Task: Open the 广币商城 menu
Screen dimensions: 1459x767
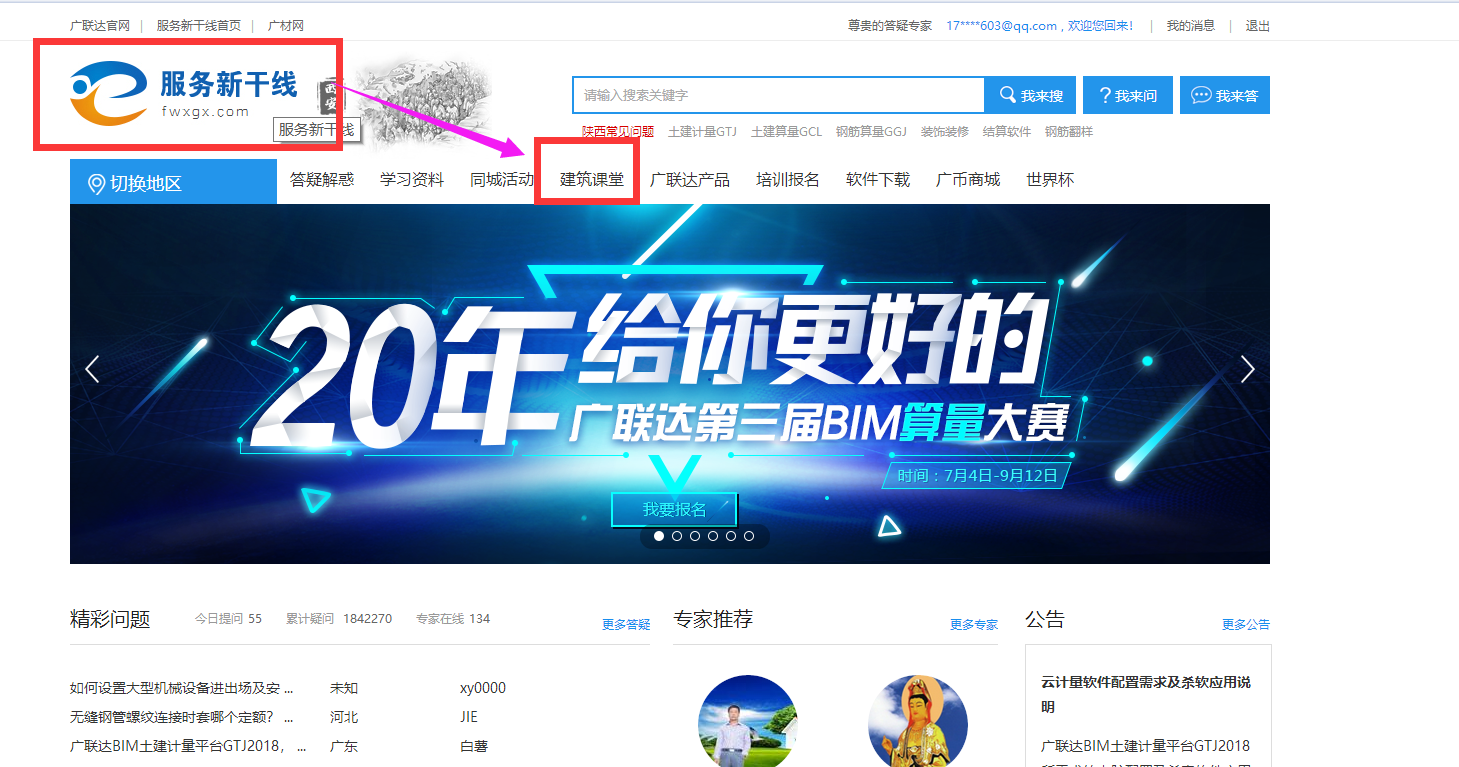Action: 968,180
